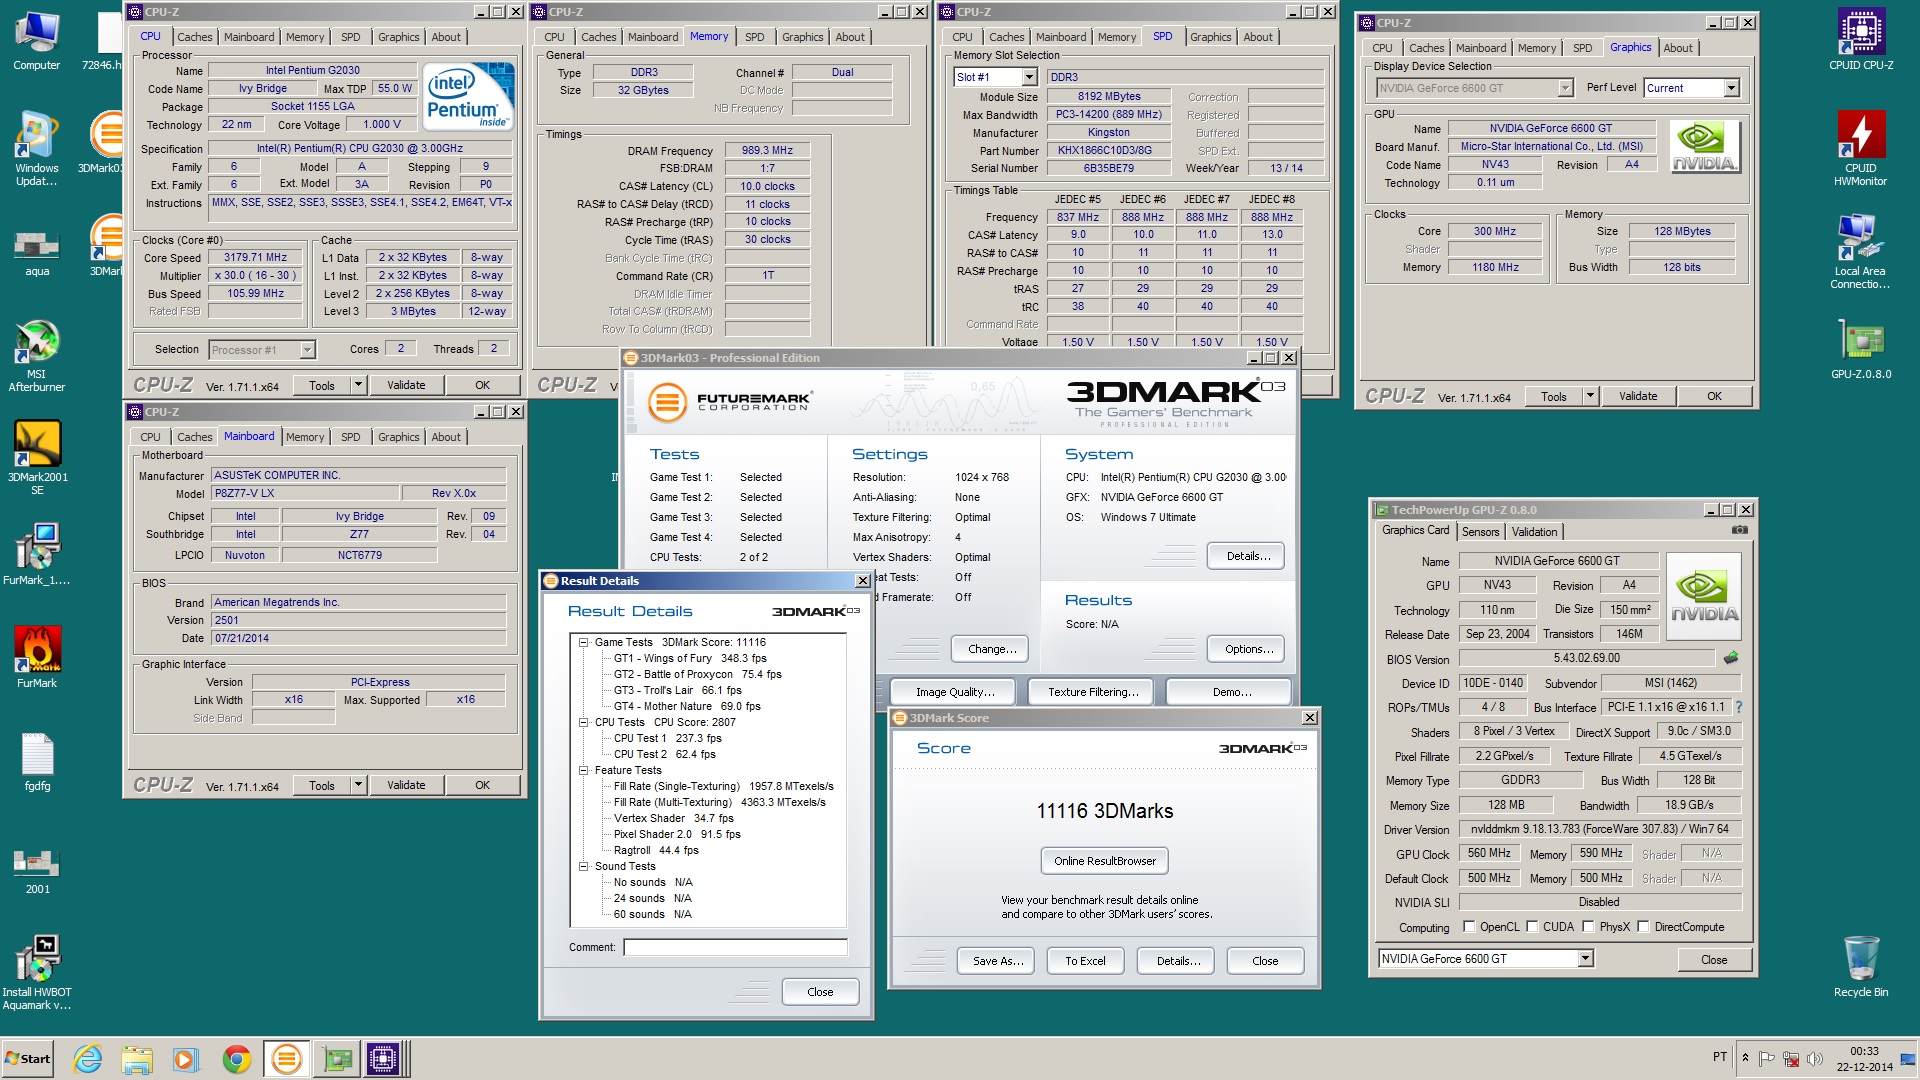The image size is (1920, 1080).
Task: Click Save As in the 3DMark Score window
Action: (998, 961)
